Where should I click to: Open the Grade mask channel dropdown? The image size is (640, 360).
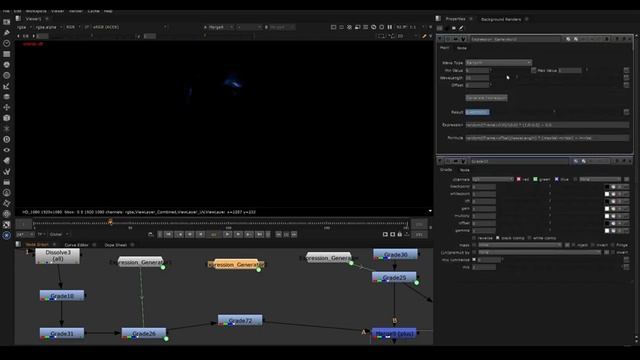(520, 245)
